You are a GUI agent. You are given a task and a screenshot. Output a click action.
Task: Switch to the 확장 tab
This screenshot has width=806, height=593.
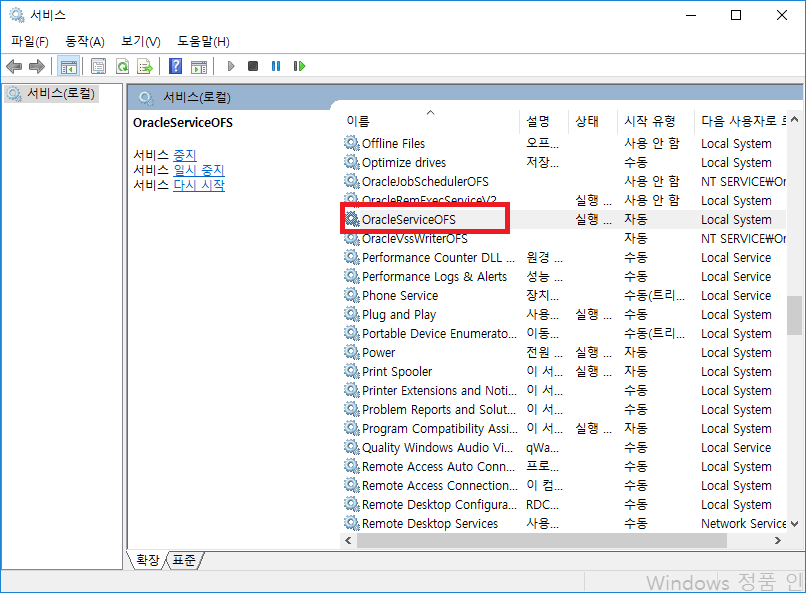(x=148, y=560)
